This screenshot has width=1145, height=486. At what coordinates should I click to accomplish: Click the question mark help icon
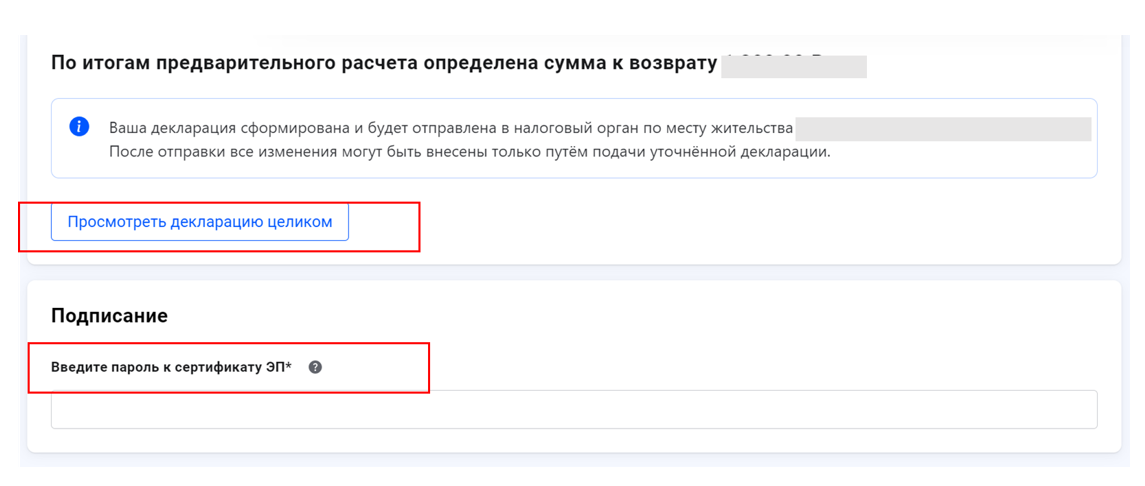tap(315, 367)
